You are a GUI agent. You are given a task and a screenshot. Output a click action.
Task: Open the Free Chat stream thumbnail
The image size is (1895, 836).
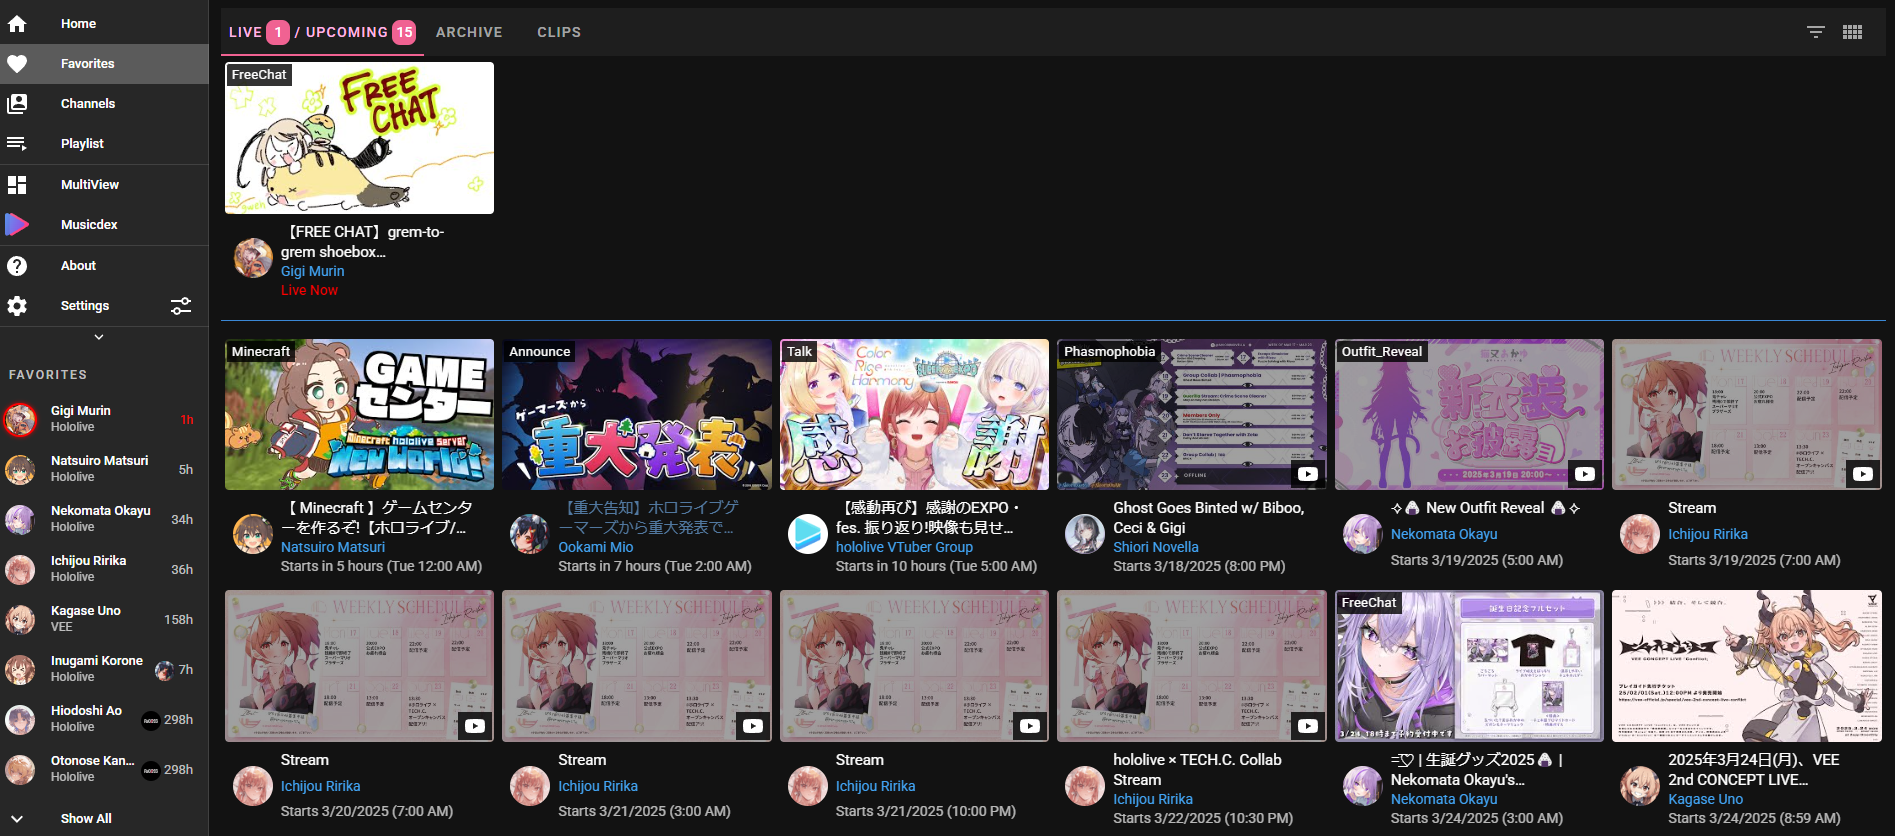(x=359, y=138)
